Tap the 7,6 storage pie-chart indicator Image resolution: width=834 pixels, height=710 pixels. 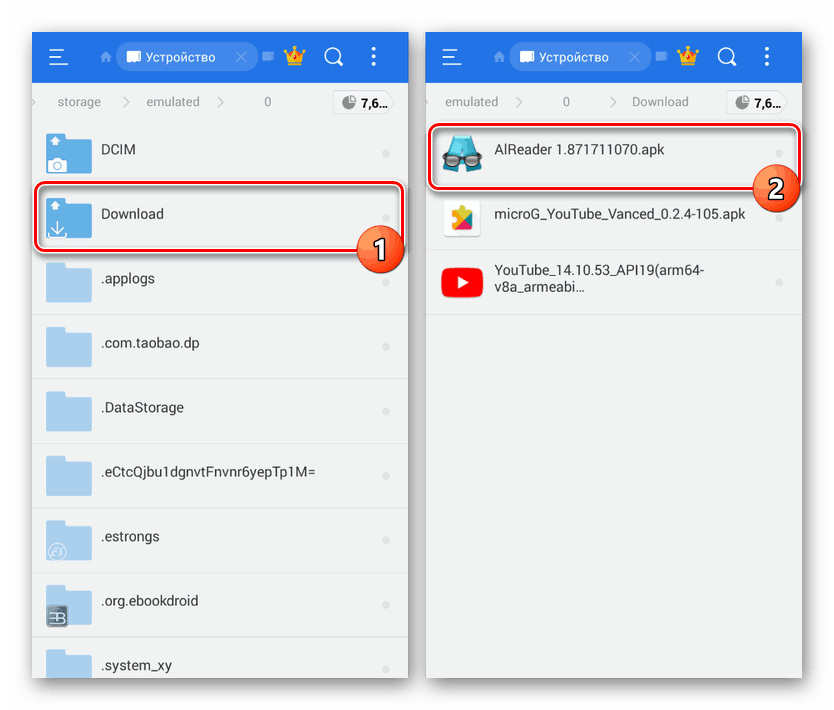363,101
